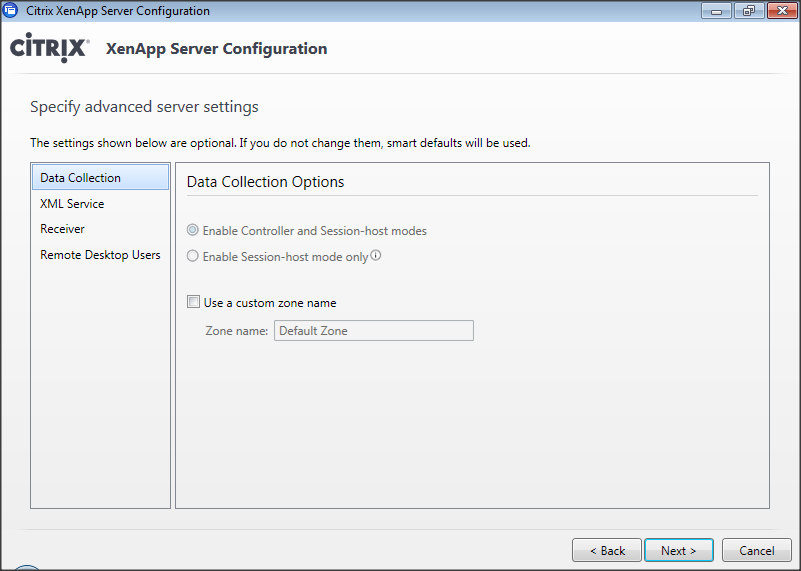The height and width of the screenshot is (571, 801).
Task: Click the Specify advanced server settings heading
Action: (144, 107)
